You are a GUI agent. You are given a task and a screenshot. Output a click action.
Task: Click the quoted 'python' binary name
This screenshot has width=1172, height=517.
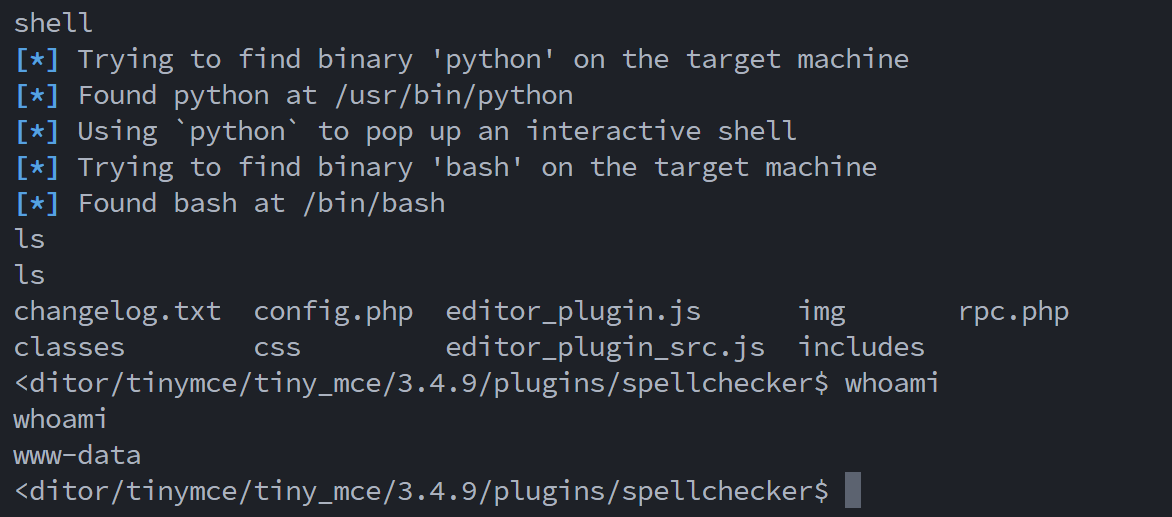(x=493, y=59)
